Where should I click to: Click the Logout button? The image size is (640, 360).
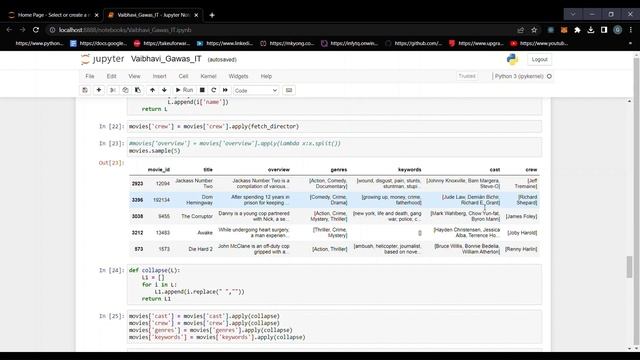(x=539, y=60)
